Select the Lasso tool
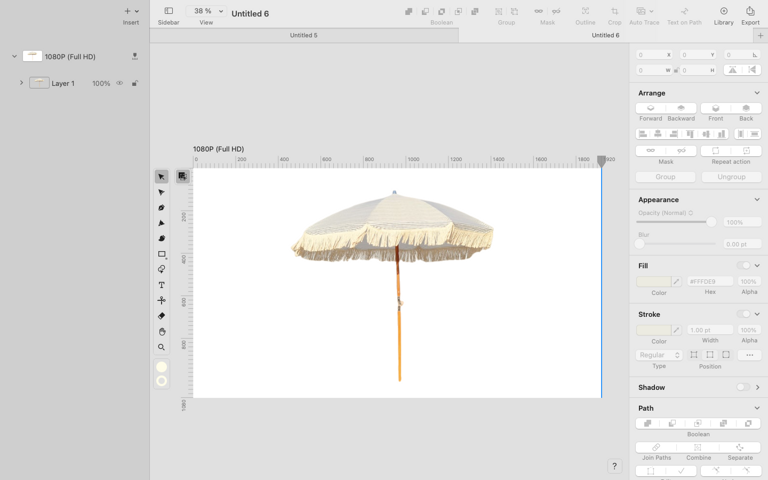768x480 pixels. [x=162, y=269]
